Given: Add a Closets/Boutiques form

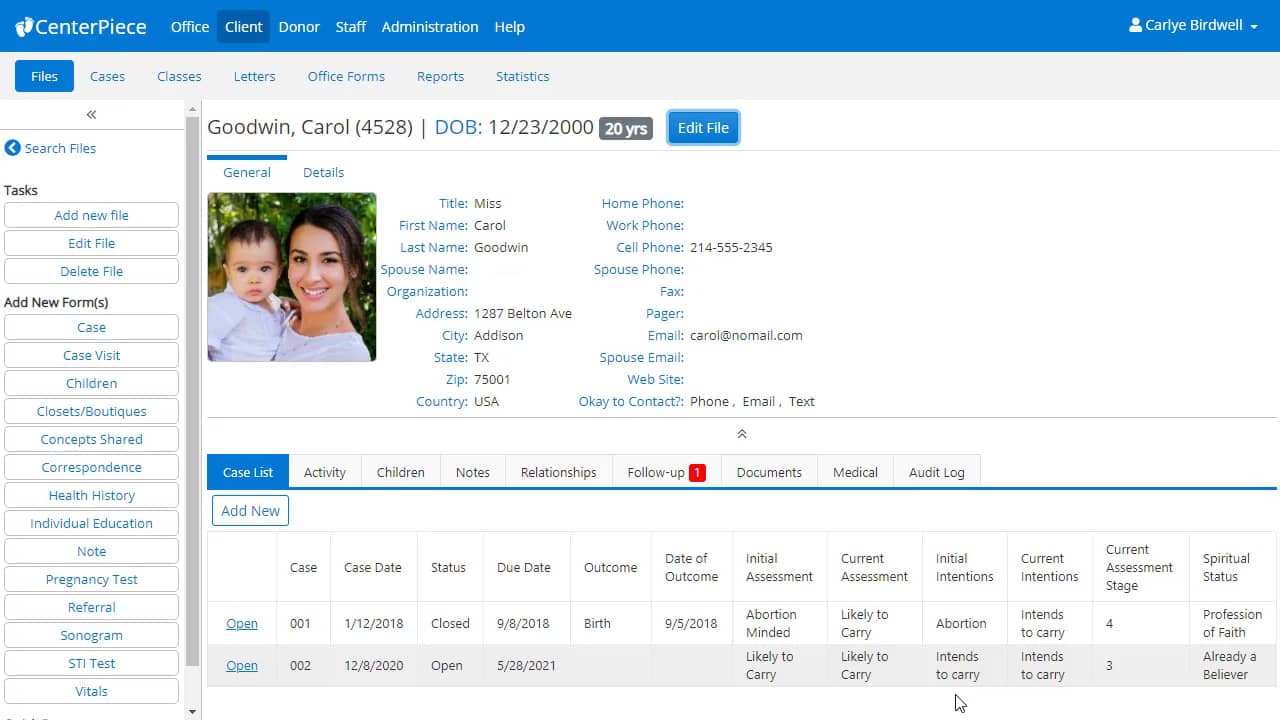Looking at the screenshot, I should tap(91, 411).
